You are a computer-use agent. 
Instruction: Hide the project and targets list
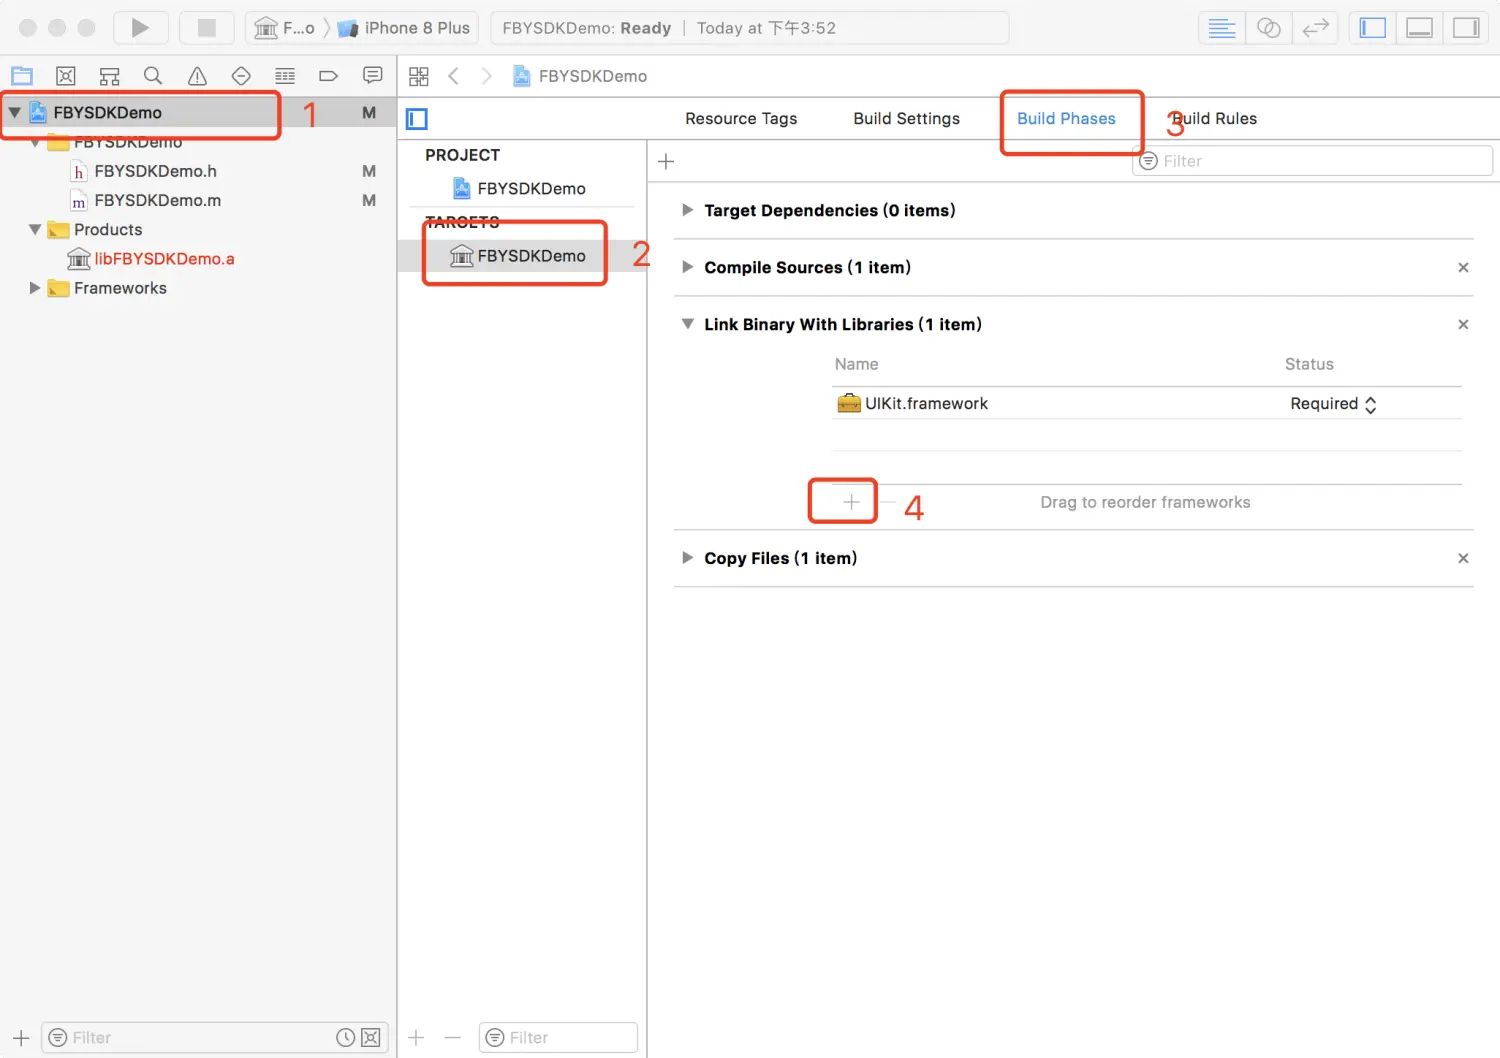417,119
